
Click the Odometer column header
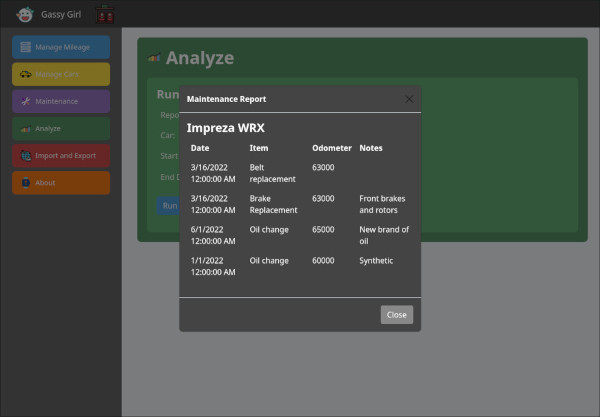[x=332, y=148]
